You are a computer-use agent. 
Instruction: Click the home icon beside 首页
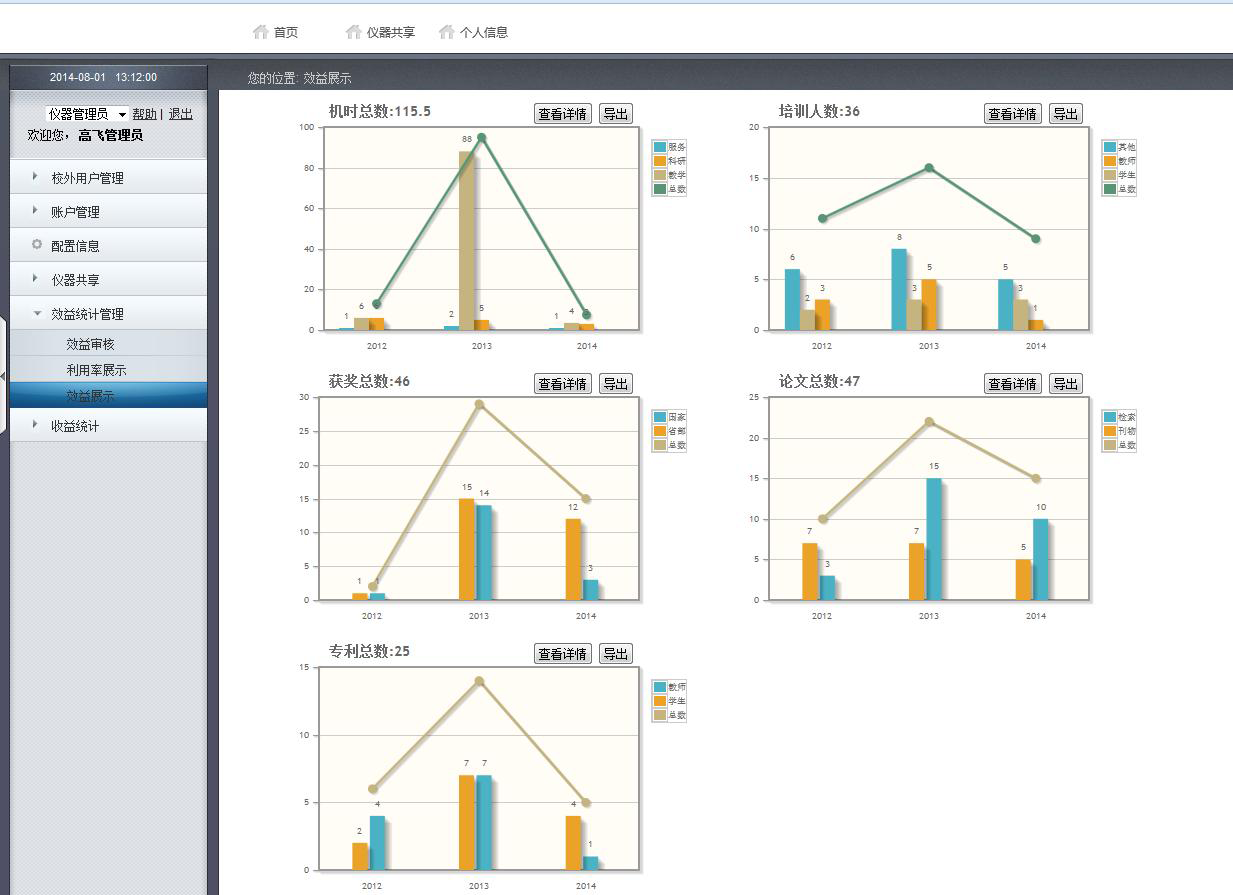click(x=261, y=32)
